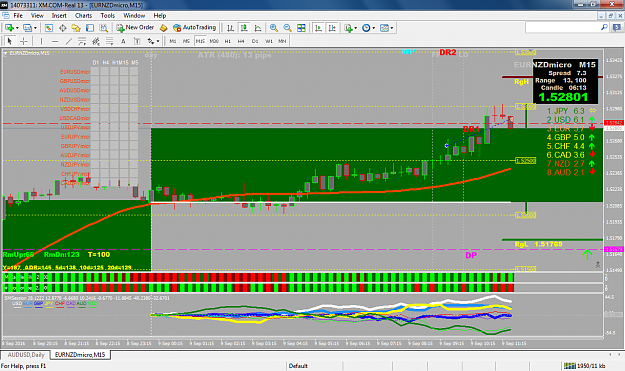Open the Indicators list icon
625x371 pixels.
[348, 28]
